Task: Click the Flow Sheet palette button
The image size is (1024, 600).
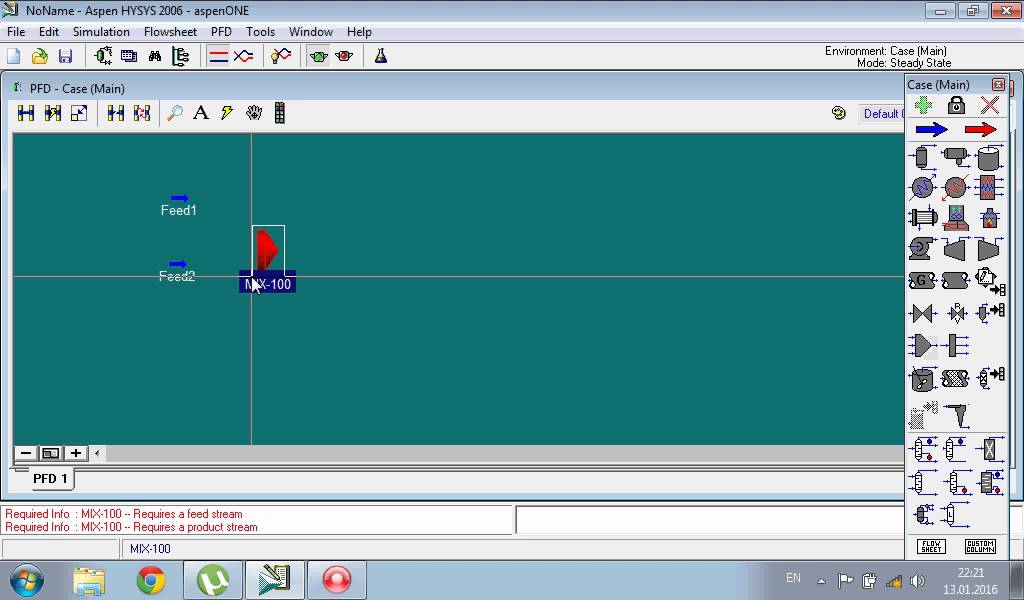Action: tap(931, 546)
